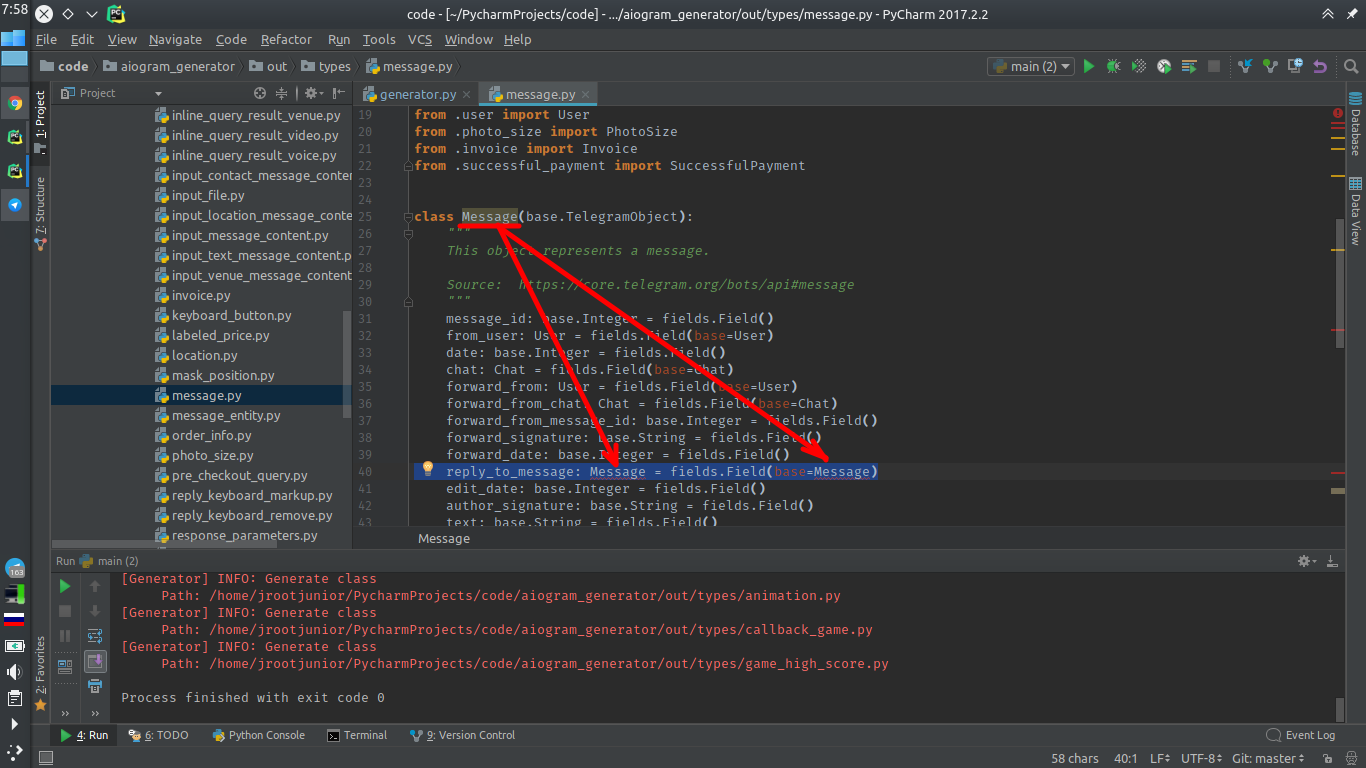The width and height of the screenshot is (1366, 768).
Task: Restore layout icon in Run panel
Action: coord(65,665)
